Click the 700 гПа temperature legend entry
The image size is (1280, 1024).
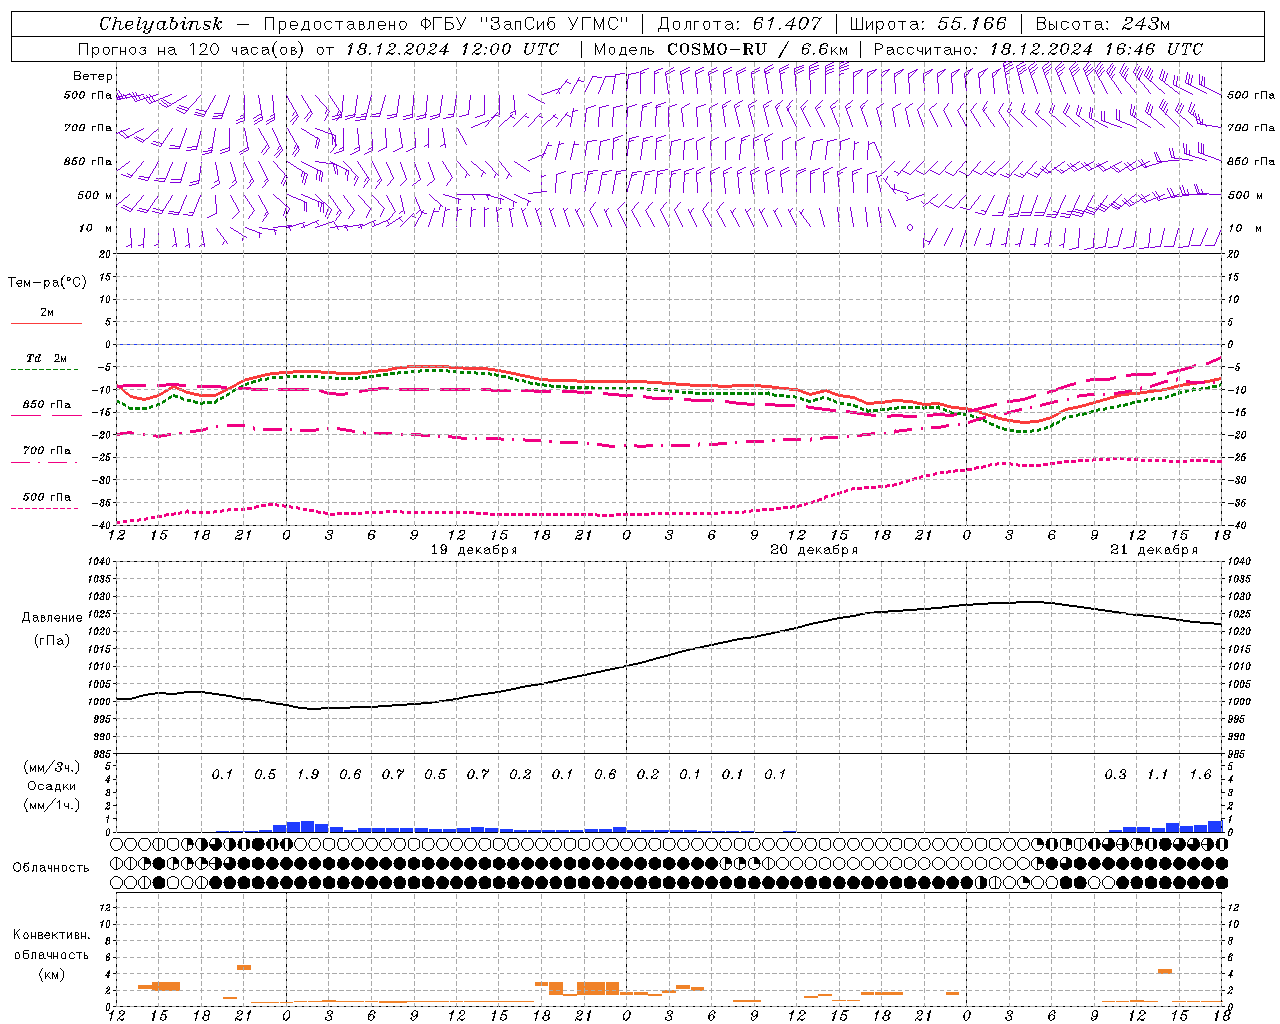click(x=47, y=451)
